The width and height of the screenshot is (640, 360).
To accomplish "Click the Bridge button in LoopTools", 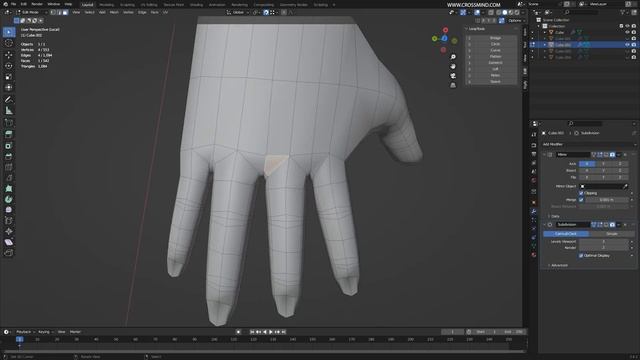I will click(x=495, y=38).
